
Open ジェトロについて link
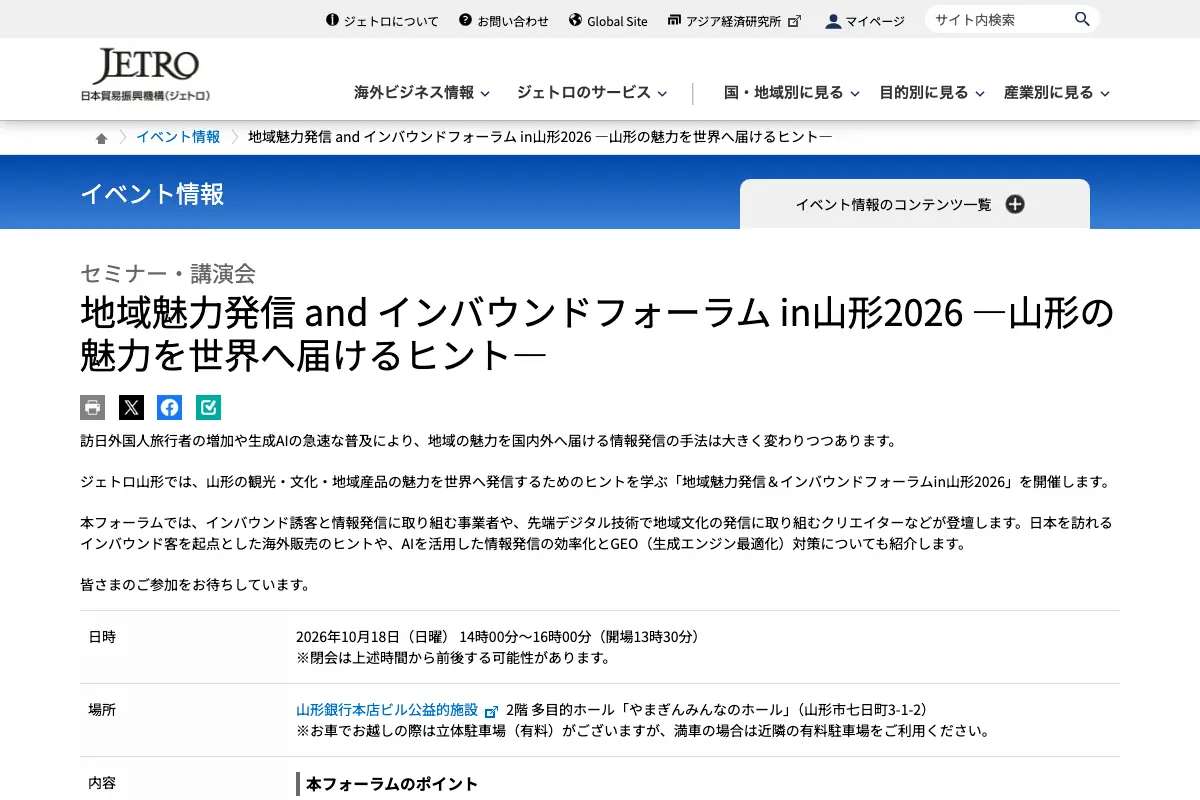pos(382,20)
